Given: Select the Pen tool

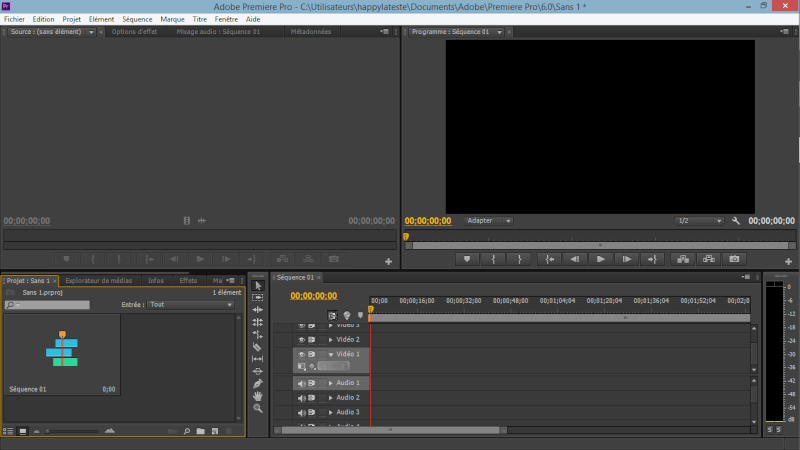Looking at the screenshot, I should (x=258, y=384).
